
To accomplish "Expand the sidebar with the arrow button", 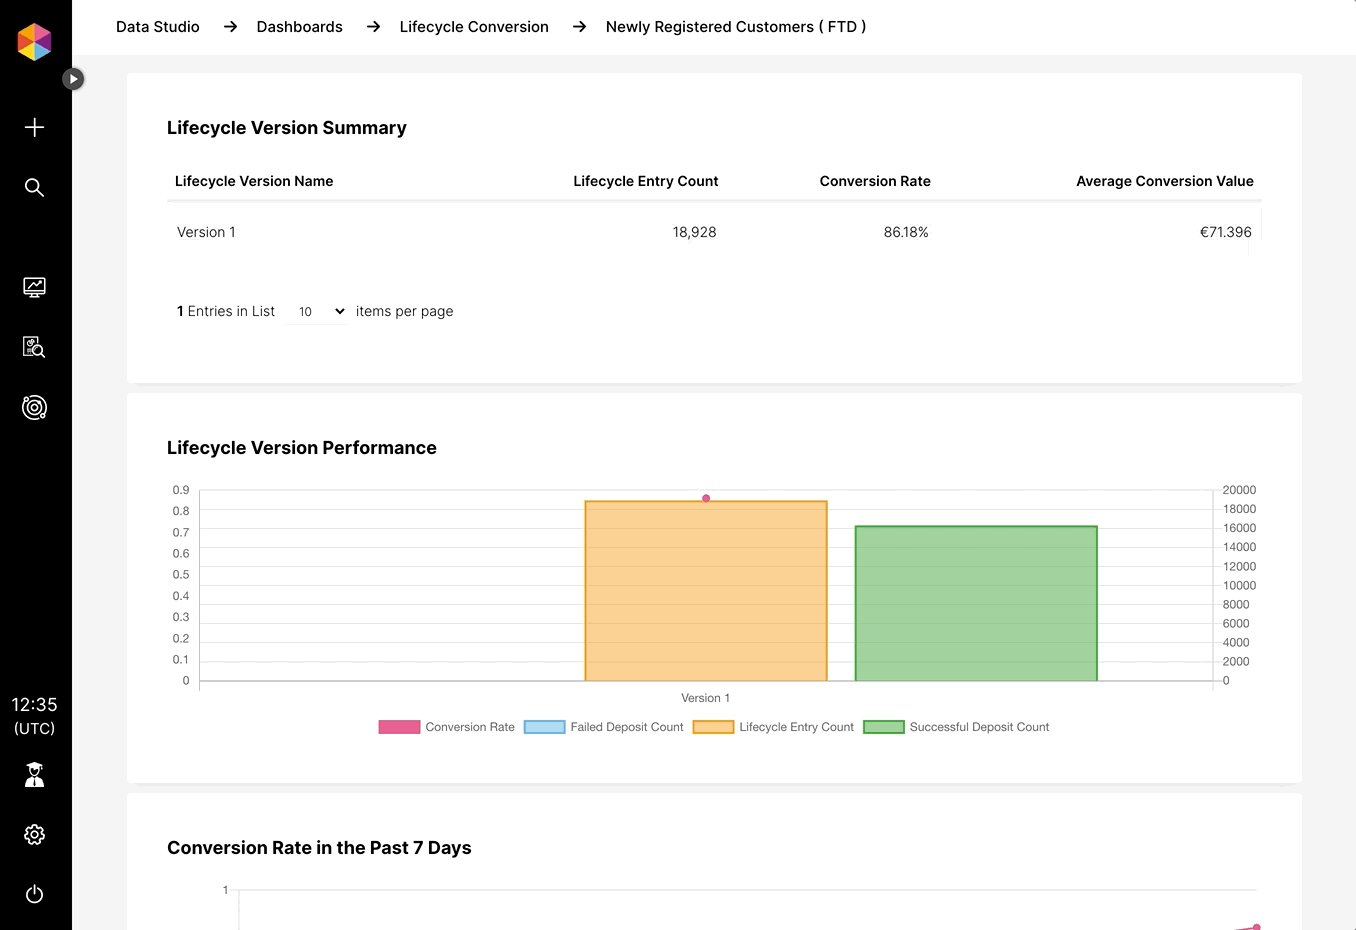I will 73,79.
